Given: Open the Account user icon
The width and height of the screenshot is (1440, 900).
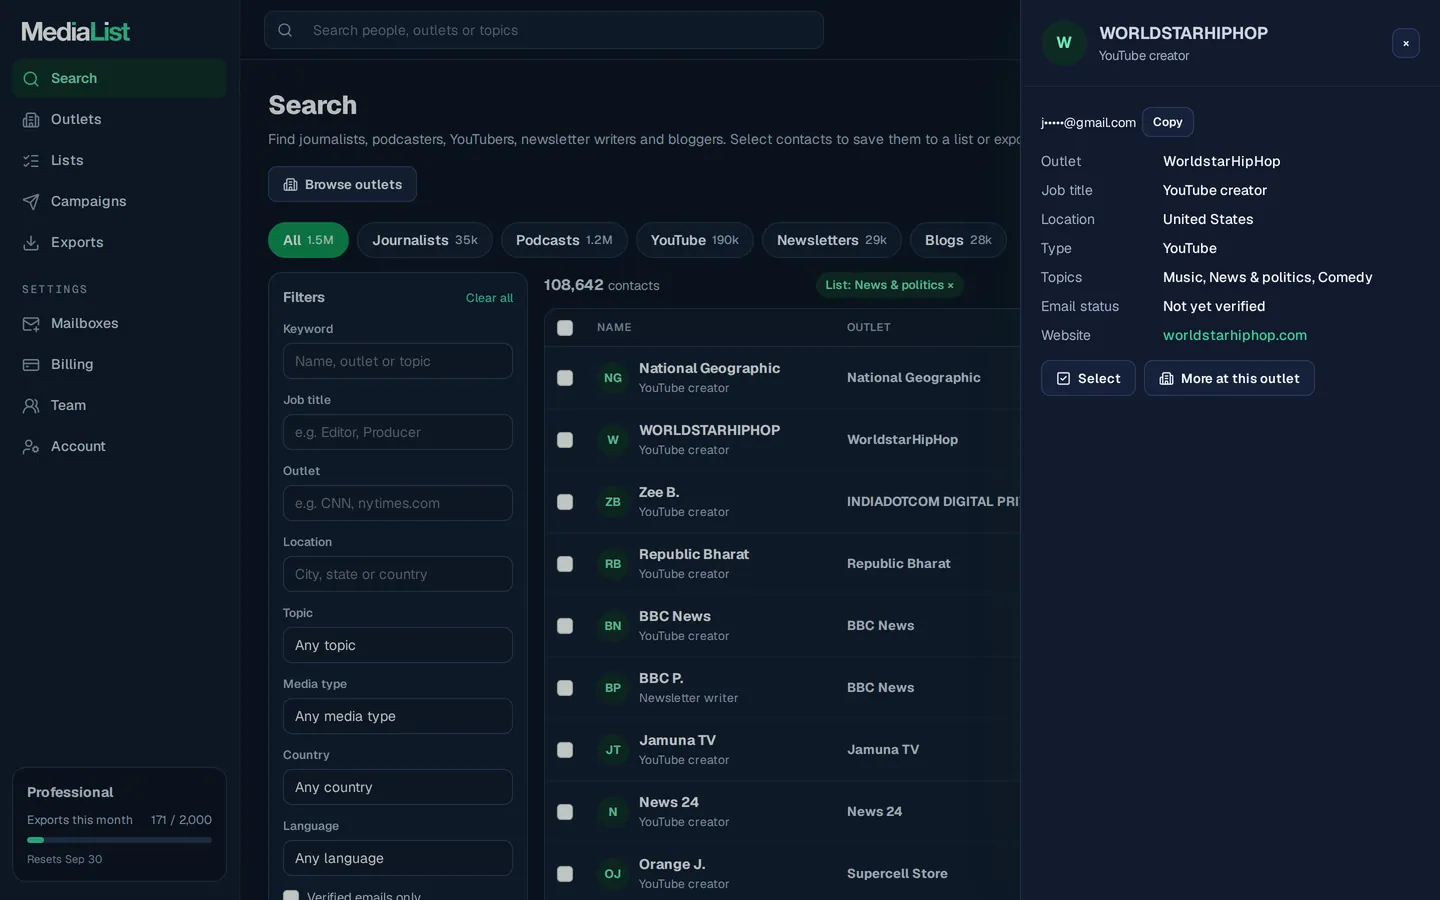Looking at the screenshot, I should pyautogui.click(x=31, y=447).
